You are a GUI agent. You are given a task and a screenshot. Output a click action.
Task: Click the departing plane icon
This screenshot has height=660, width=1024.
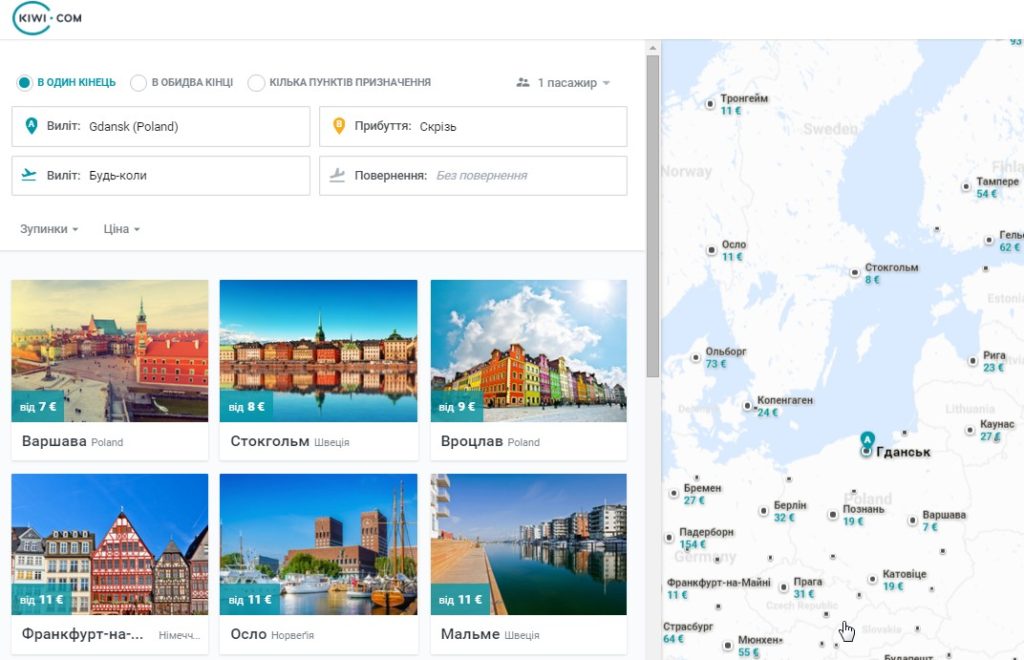point(29,175)
